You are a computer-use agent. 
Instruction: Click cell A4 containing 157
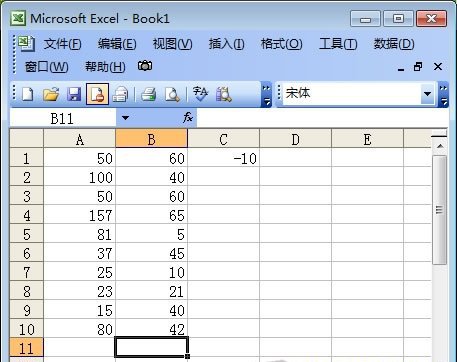pyautogui.click(x=79, y=215)
